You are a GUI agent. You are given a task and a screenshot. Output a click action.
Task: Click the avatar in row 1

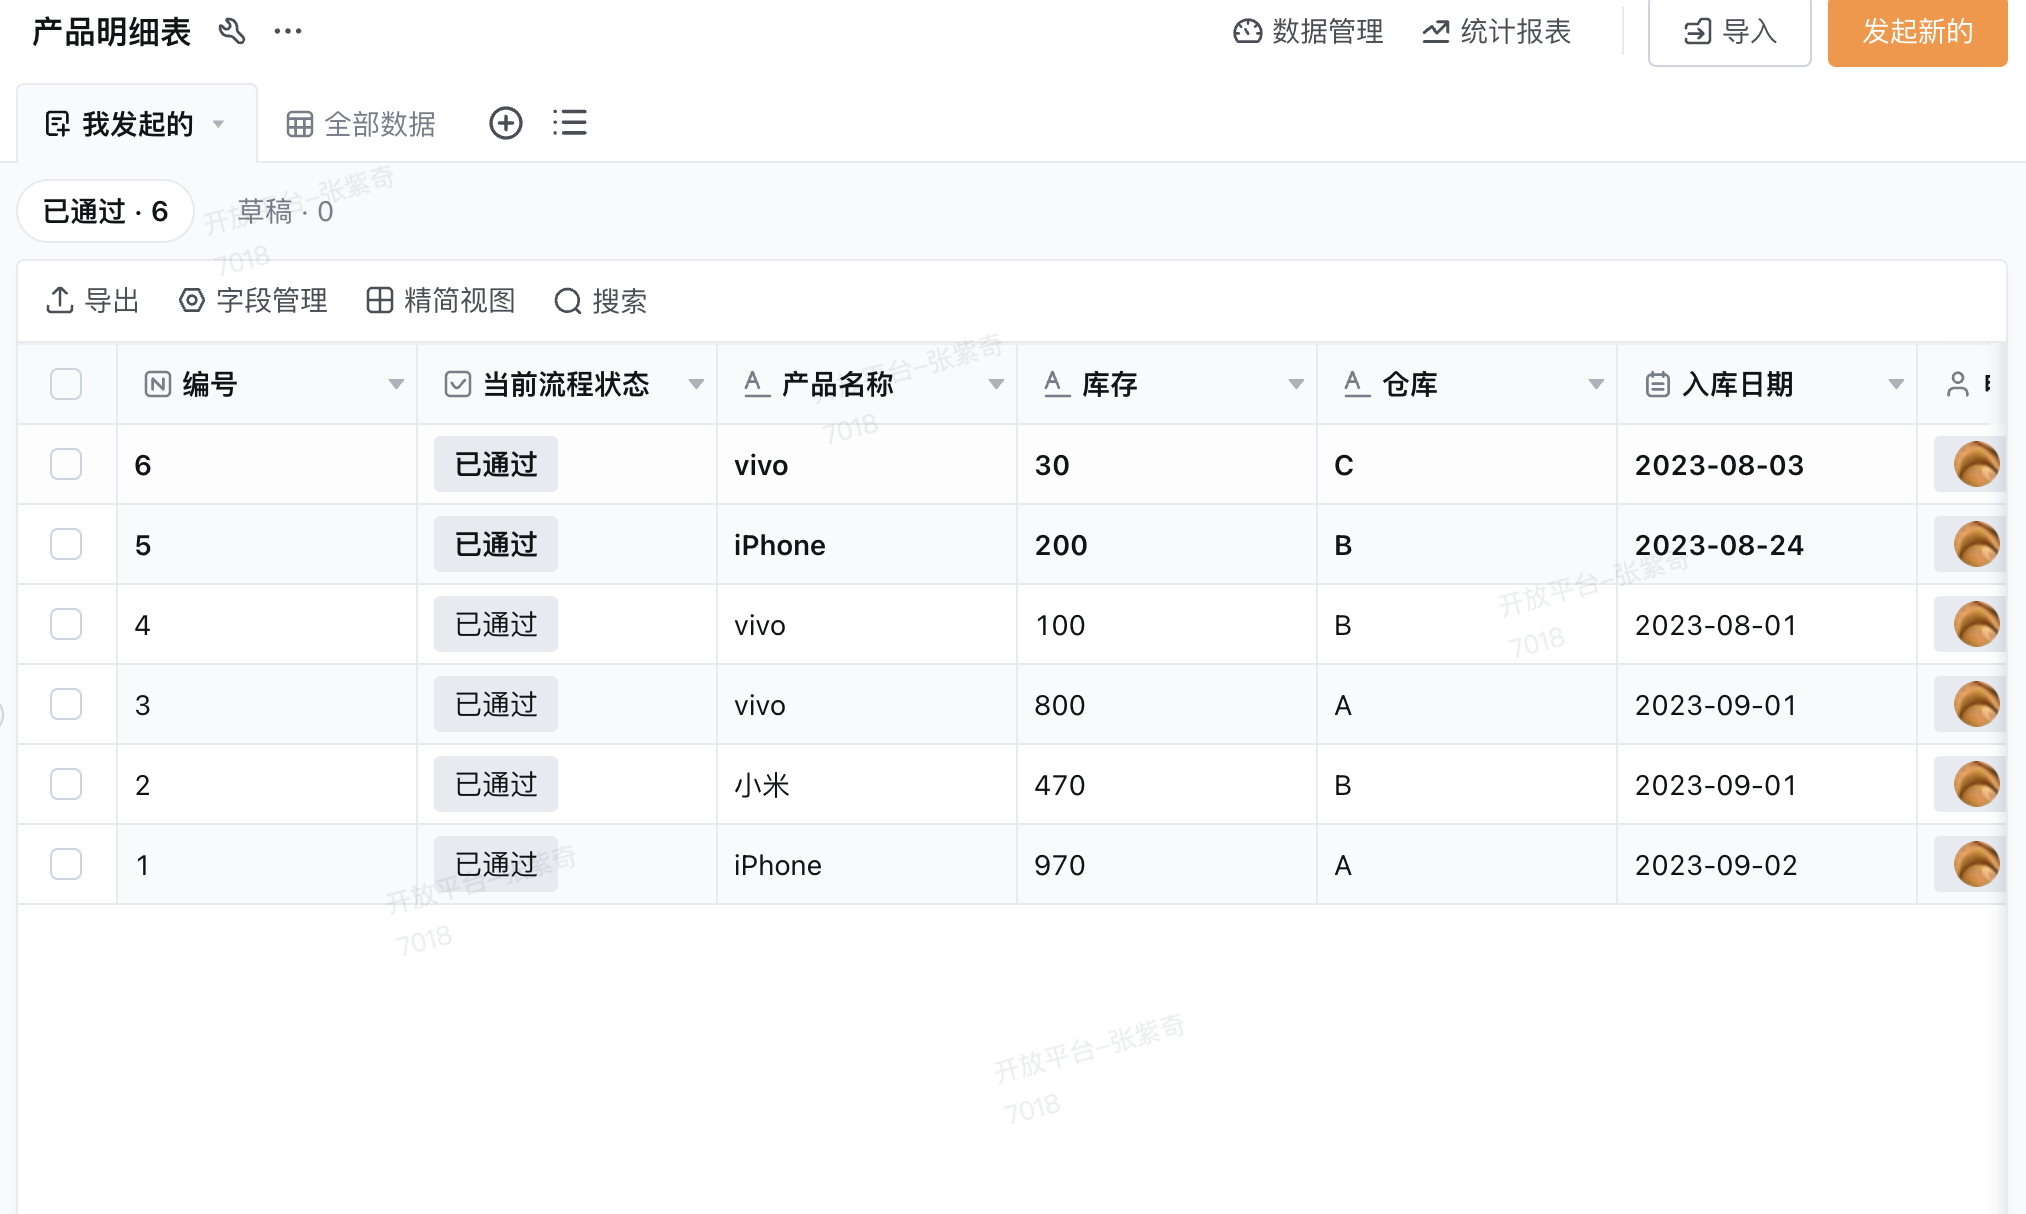1976,864
